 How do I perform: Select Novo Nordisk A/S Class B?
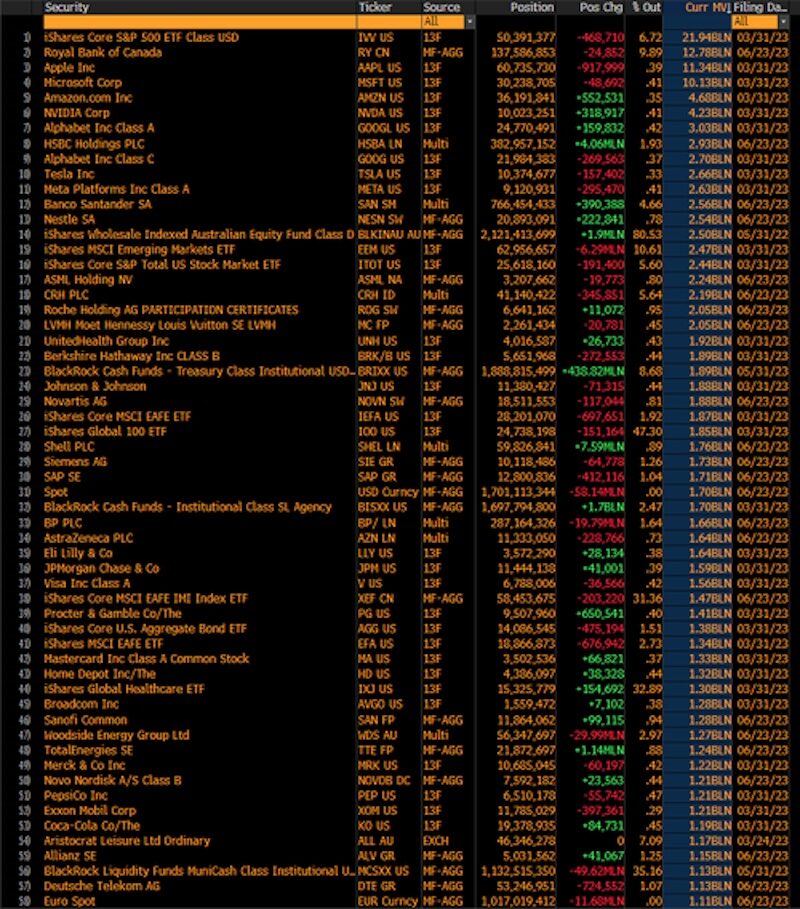[112, 780]
